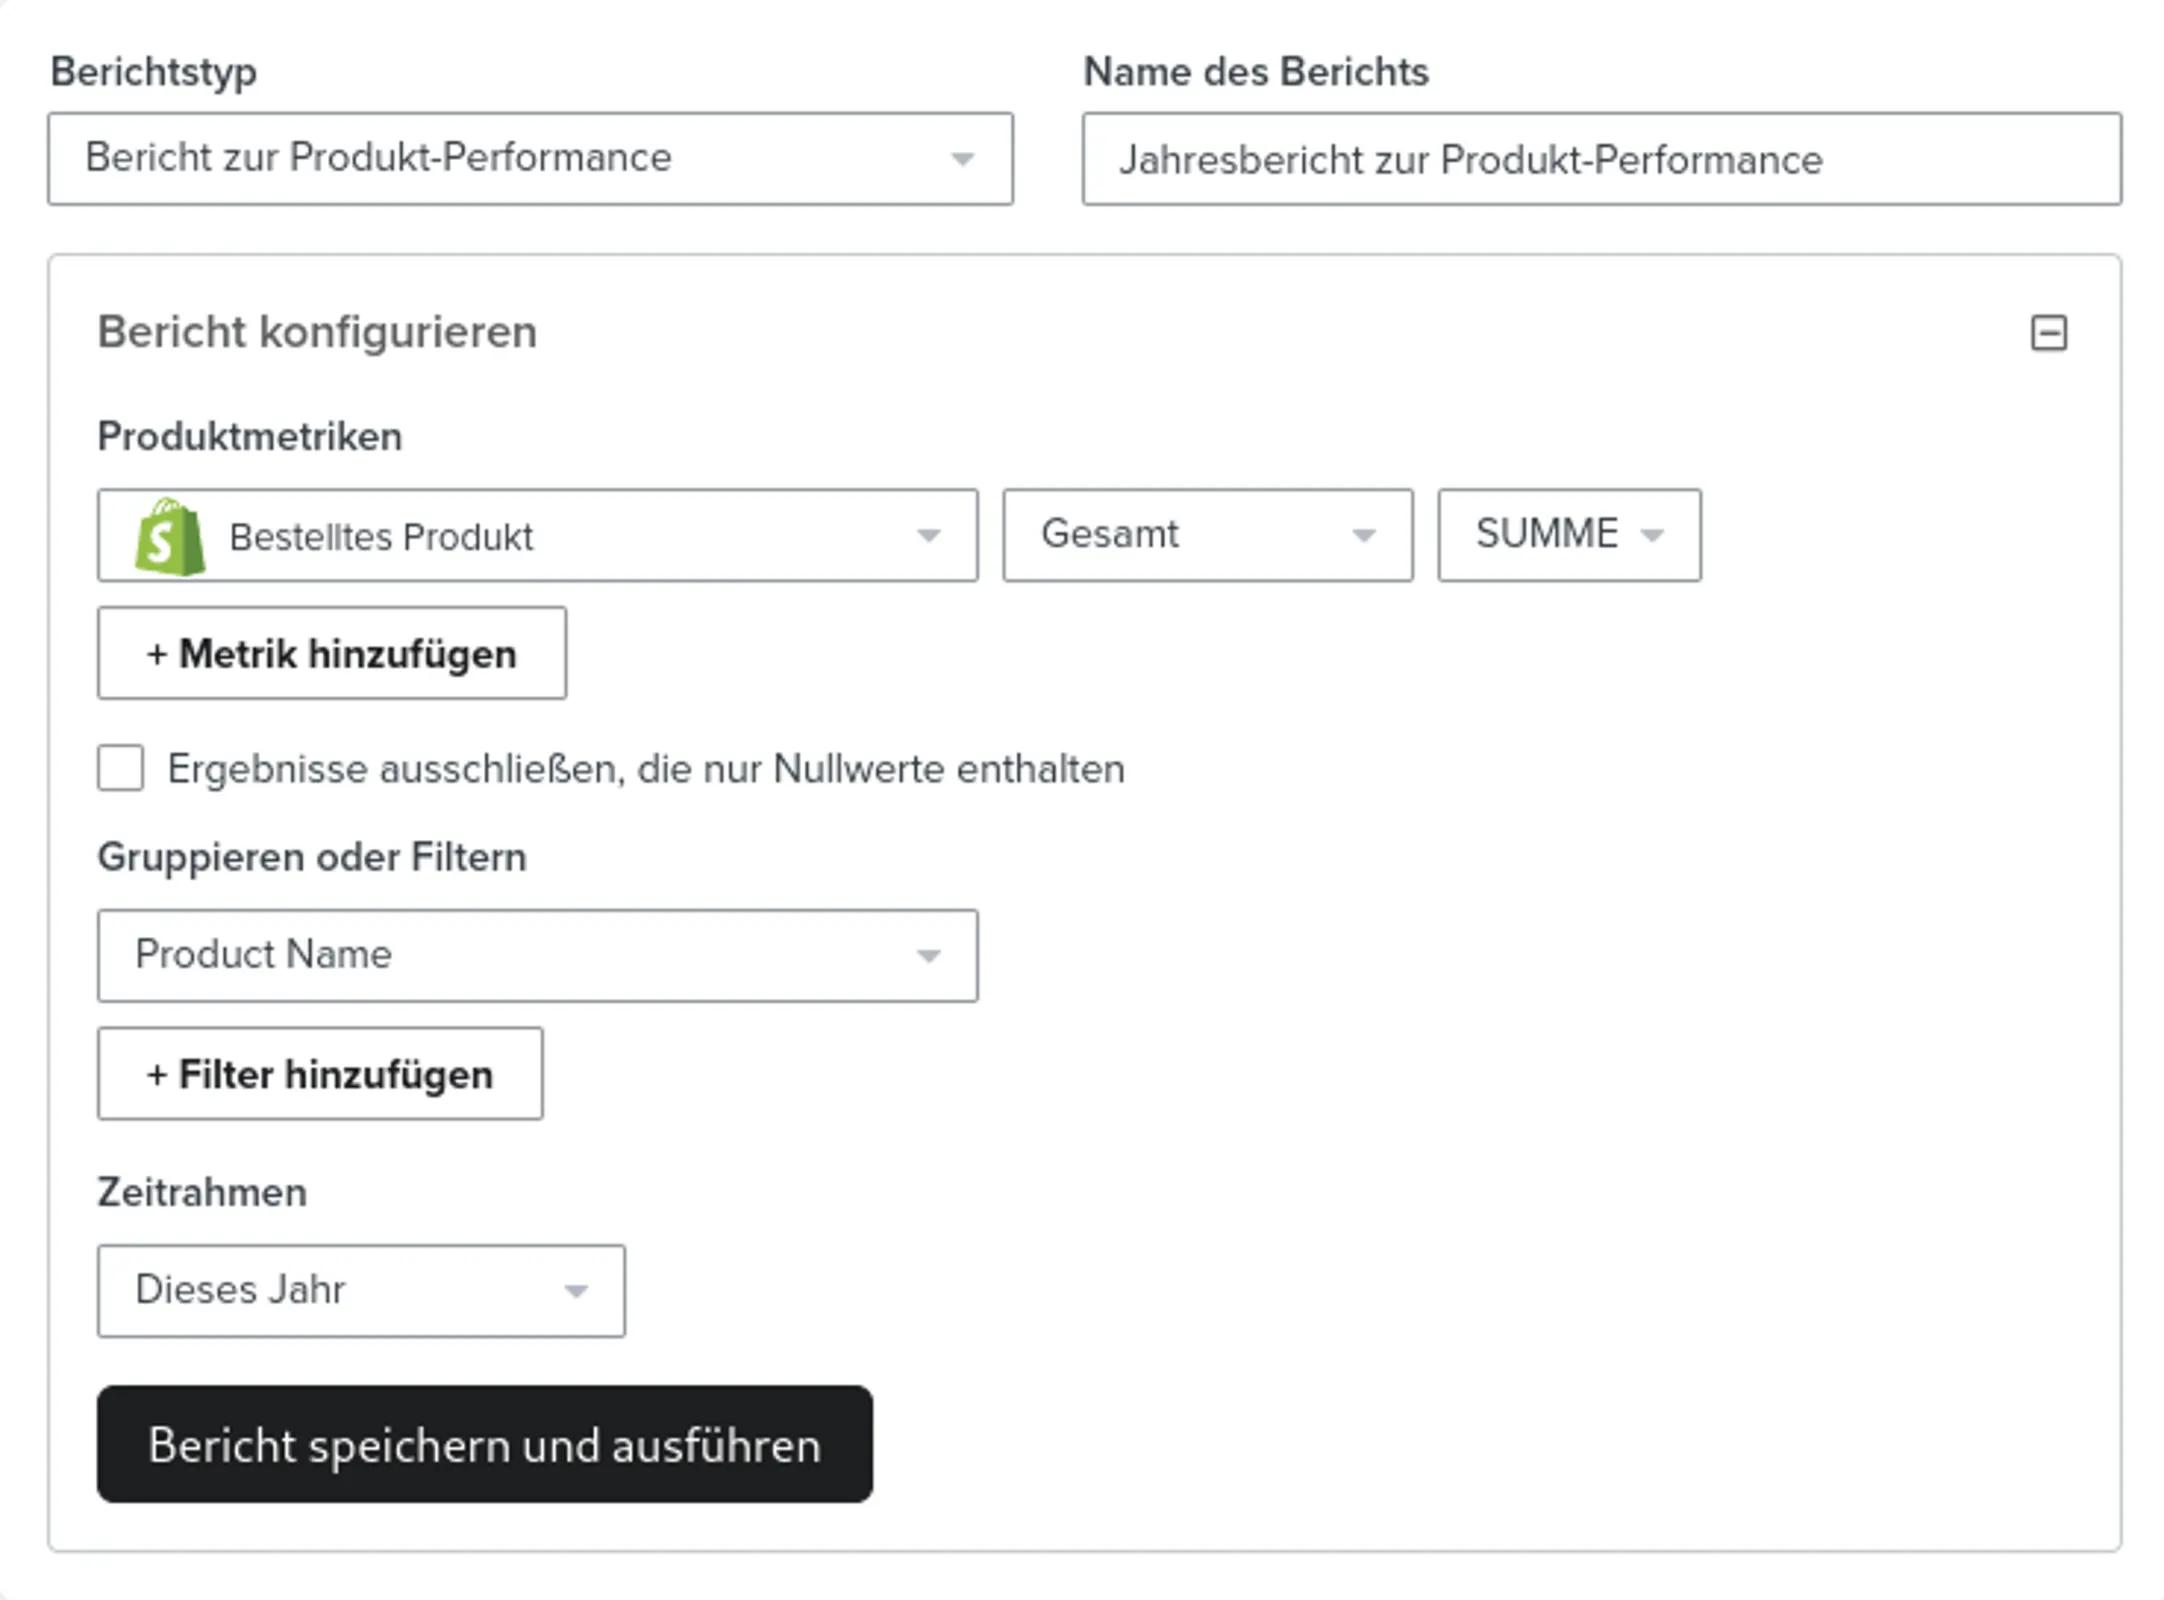Open the Bestelltes Produkt metric selector

[537, 535]
